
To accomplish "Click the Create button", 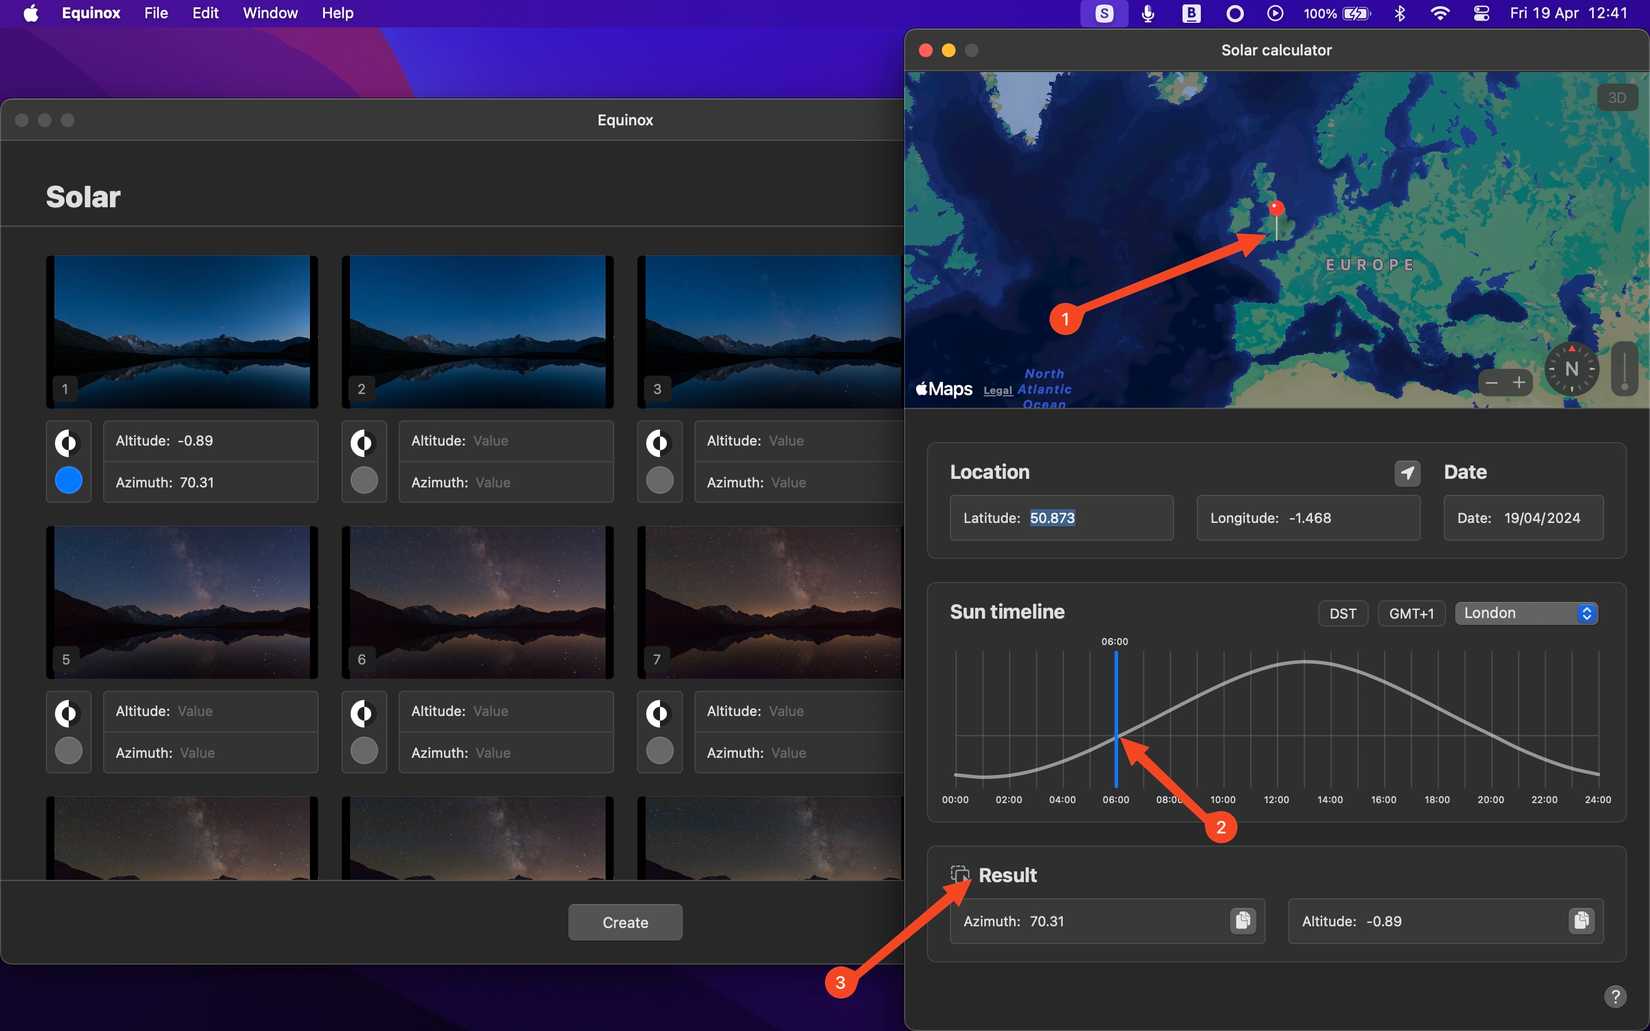I will (x=624, y=922).
